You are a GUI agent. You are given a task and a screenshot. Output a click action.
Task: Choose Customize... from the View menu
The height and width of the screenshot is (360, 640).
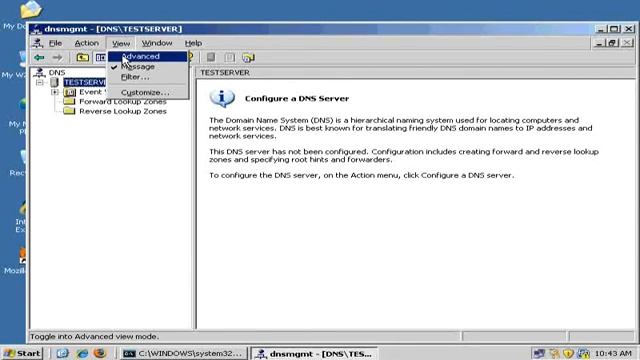[x=148, y=93]
